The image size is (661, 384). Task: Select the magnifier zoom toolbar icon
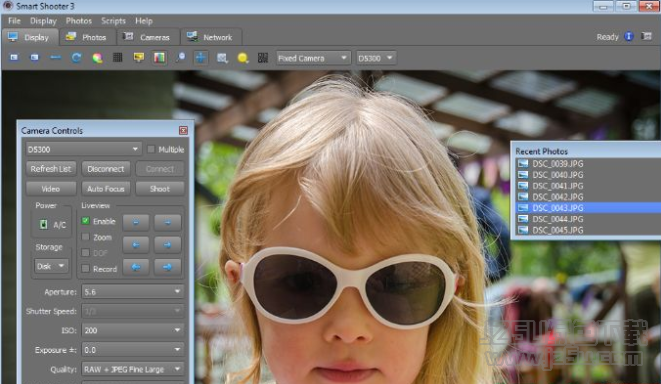(x=180, y=57)
